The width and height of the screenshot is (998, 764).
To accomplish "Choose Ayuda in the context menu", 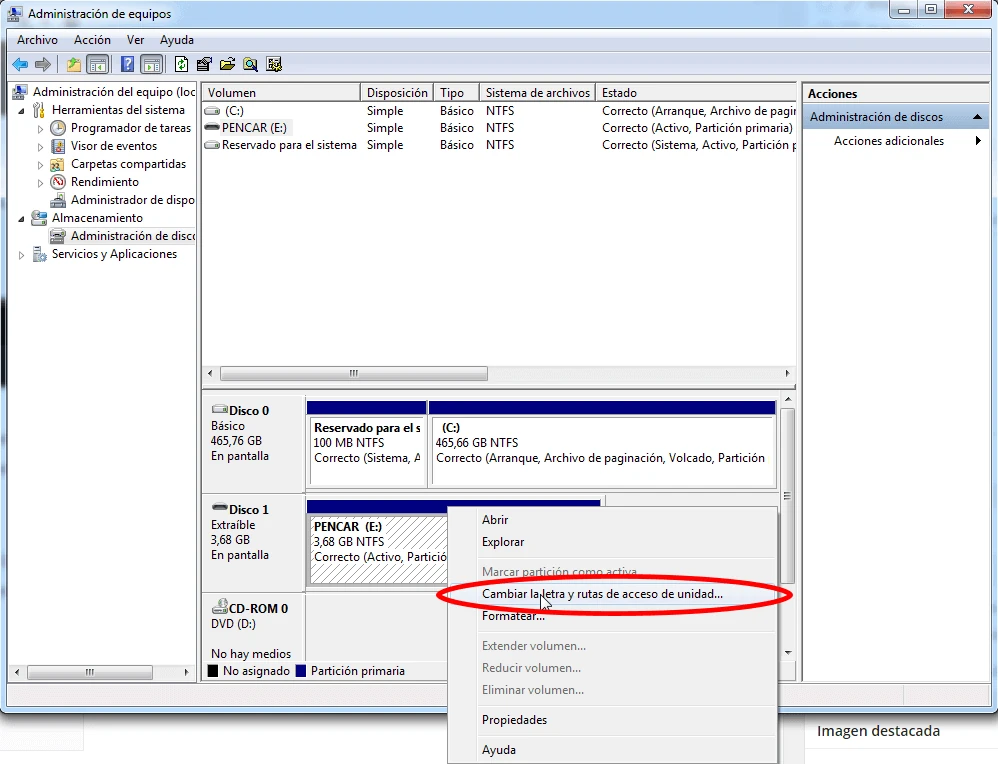I will click(612, 750).
